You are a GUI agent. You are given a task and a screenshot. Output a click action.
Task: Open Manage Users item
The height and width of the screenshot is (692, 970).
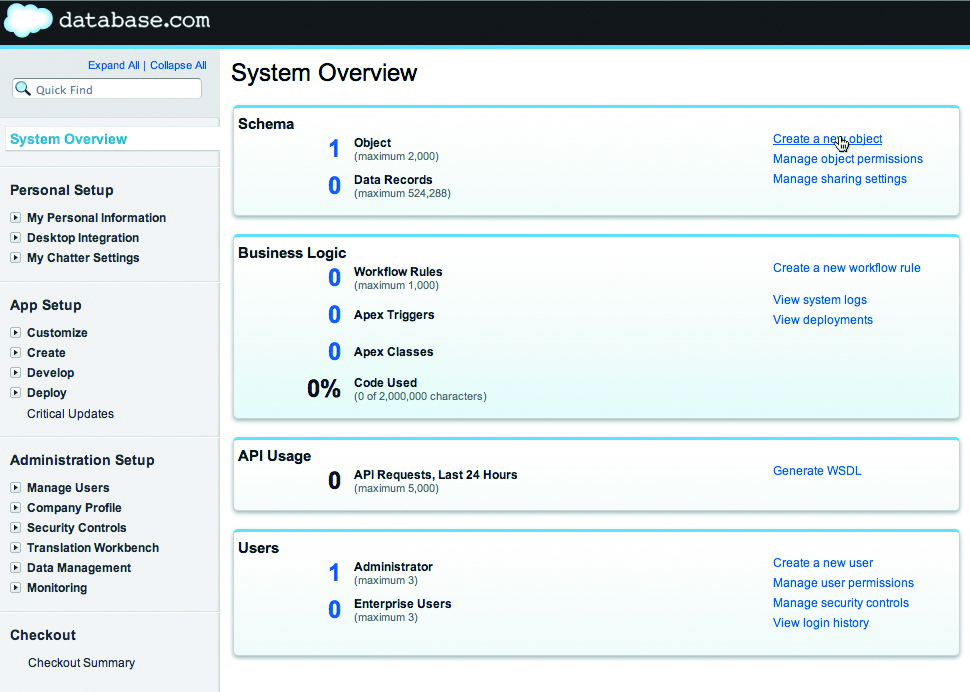click(68, 488)
